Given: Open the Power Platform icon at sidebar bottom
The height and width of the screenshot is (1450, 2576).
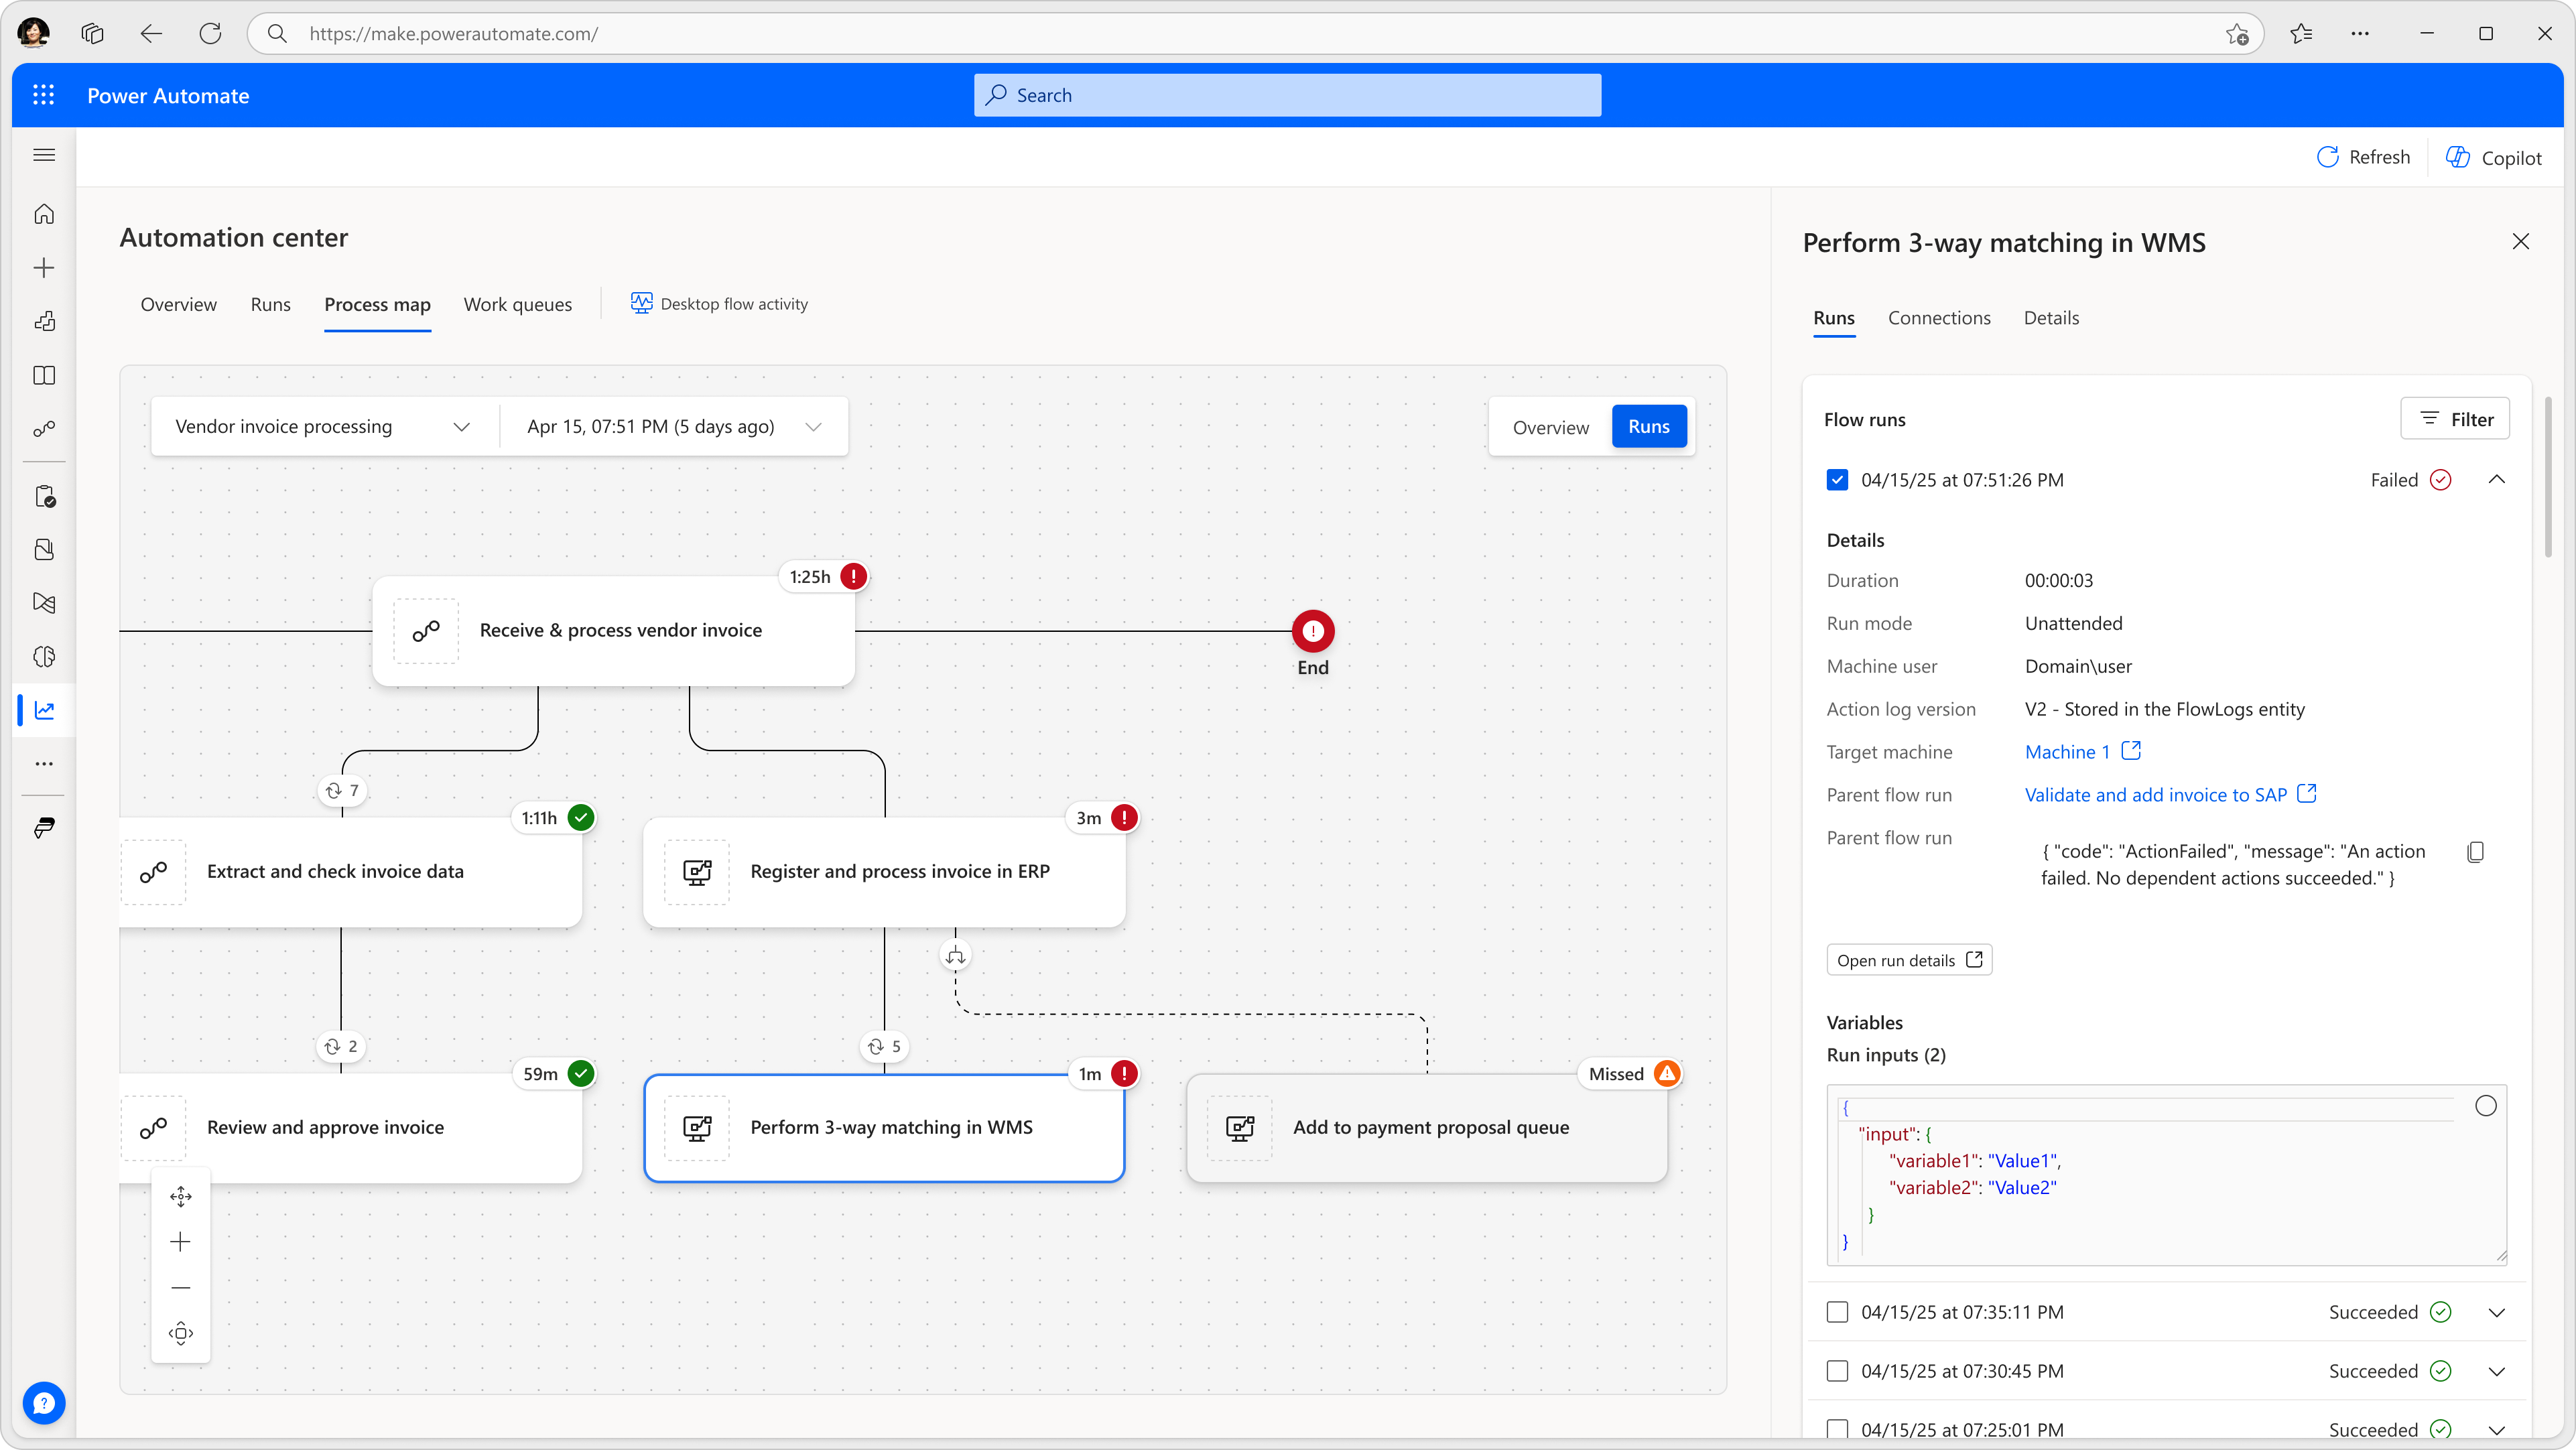Looking at the screenshot, I should click(x=44, y=828).
